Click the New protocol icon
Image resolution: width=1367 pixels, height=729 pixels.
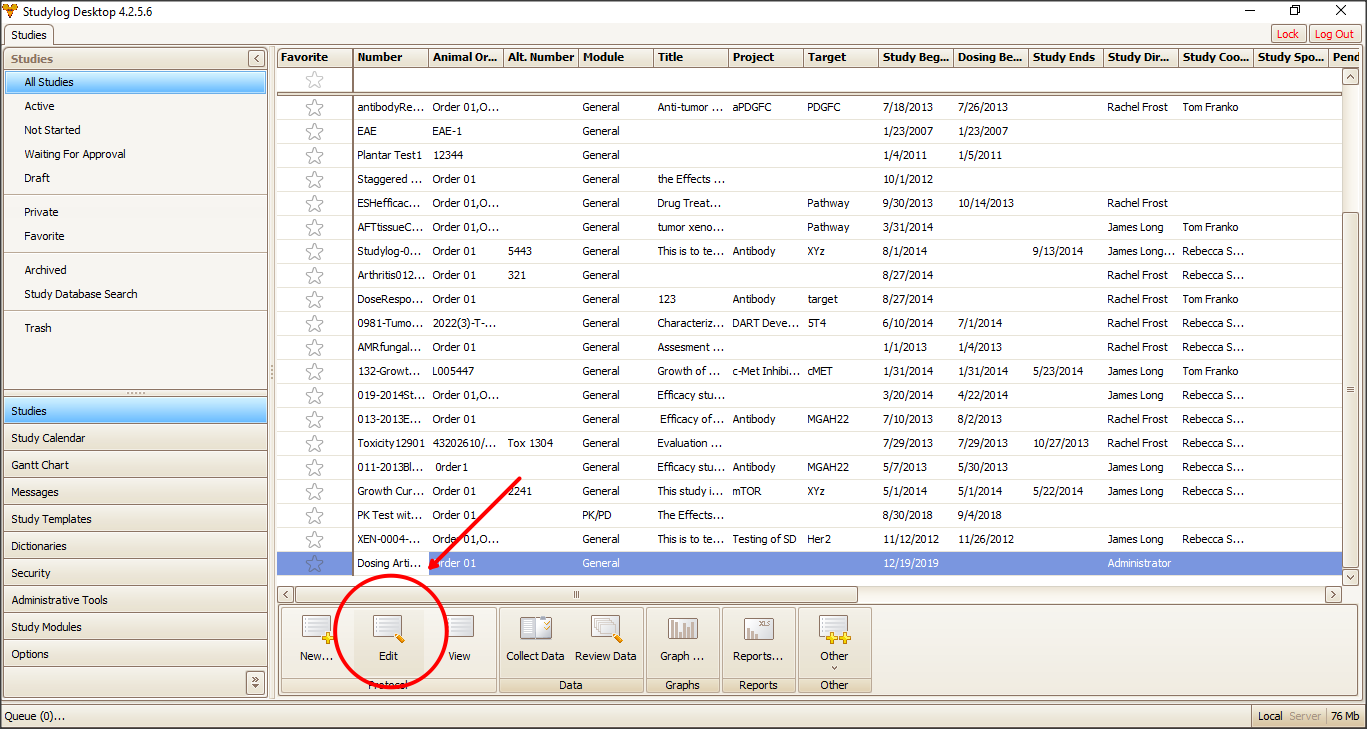(317, 629)
